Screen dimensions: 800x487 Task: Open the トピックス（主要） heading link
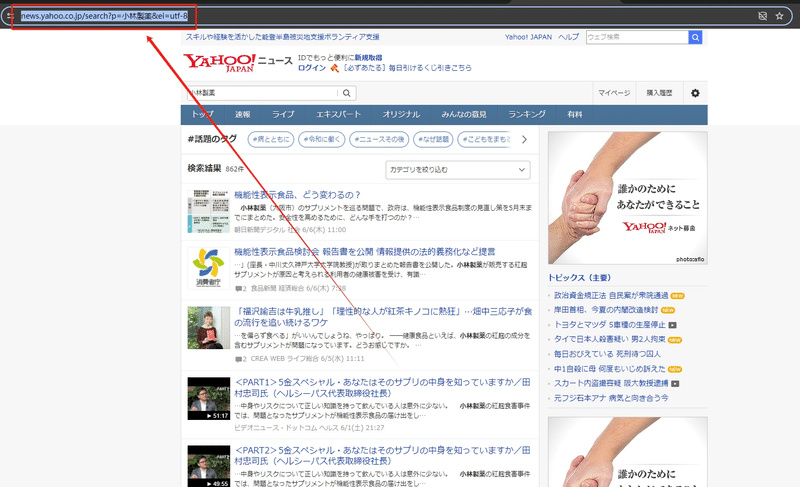click(579, 278)
